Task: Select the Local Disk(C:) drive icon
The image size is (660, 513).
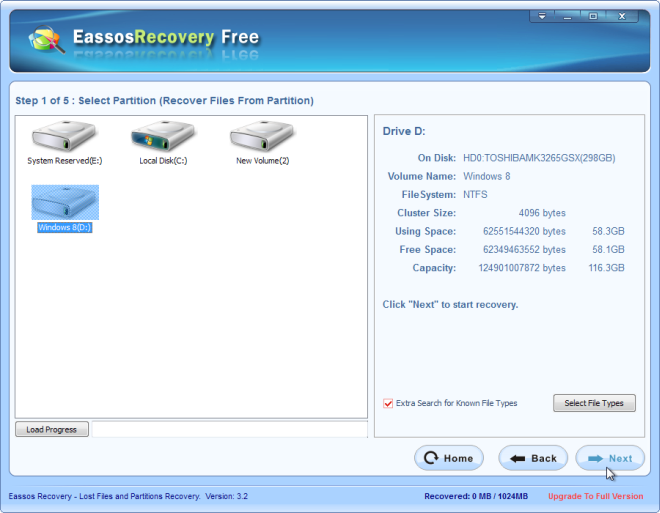Action: pos(163,136)
